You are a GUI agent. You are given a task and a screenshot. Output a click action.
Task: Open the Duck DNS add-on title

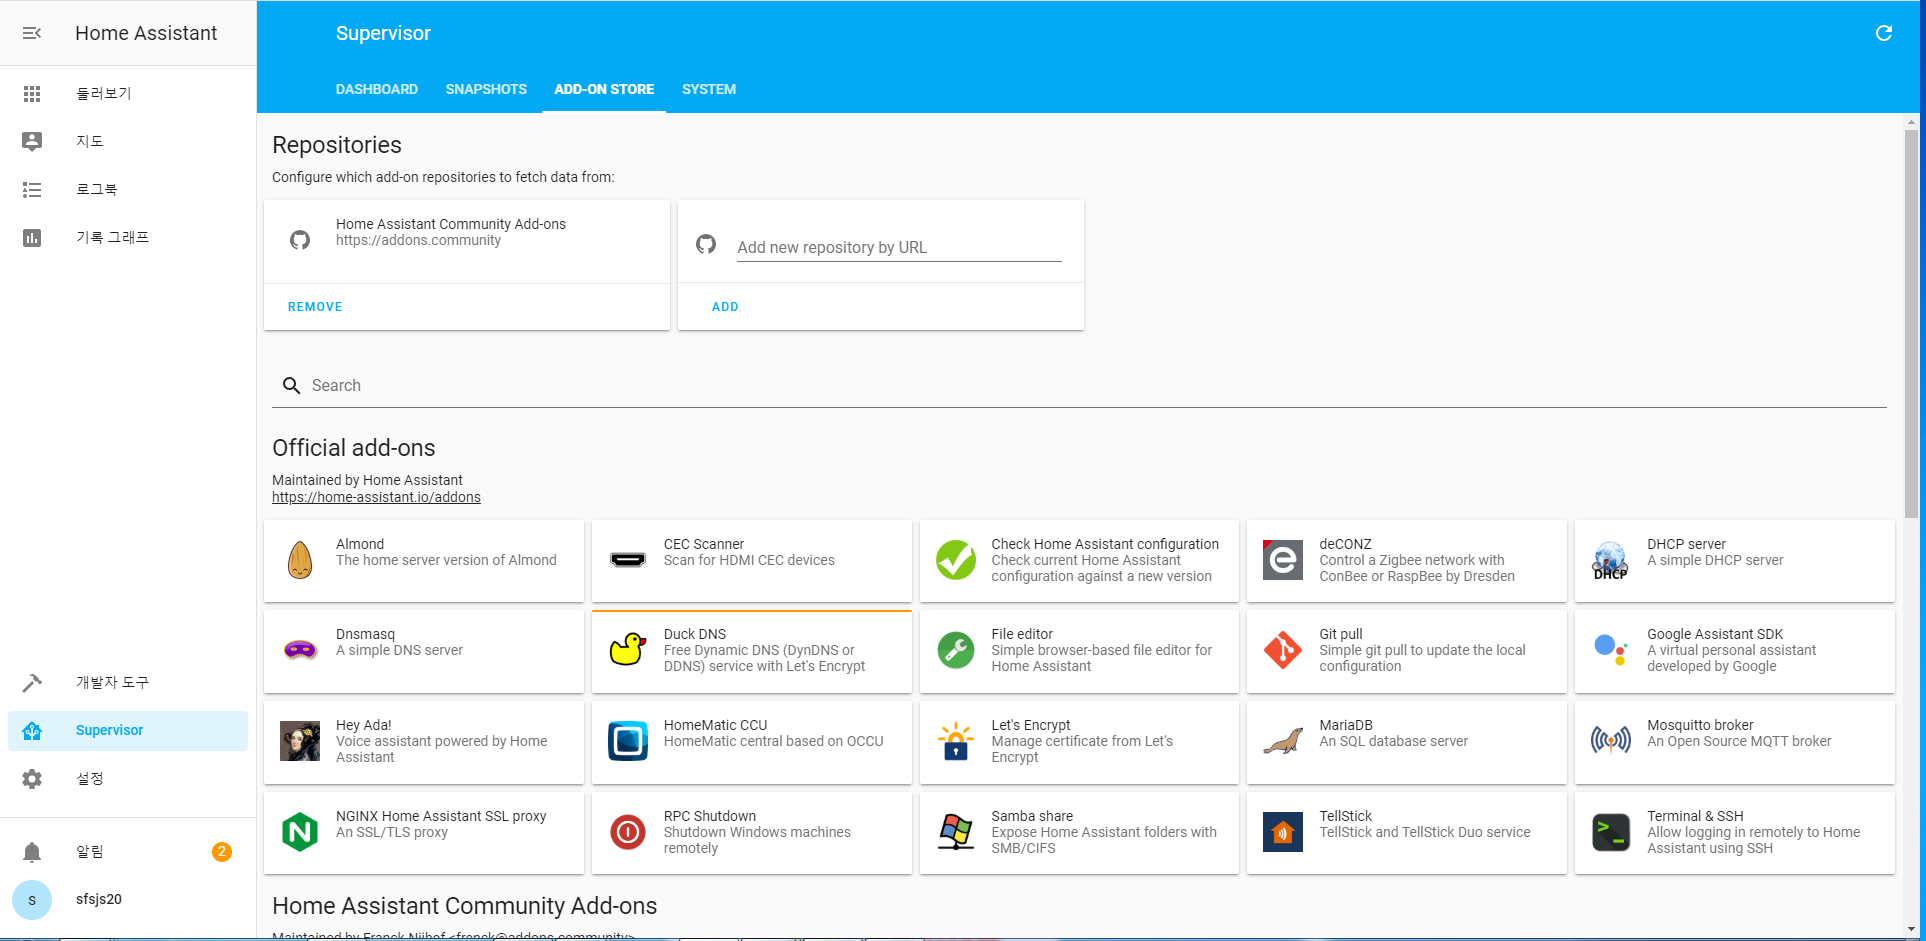[x=695, y=634]
